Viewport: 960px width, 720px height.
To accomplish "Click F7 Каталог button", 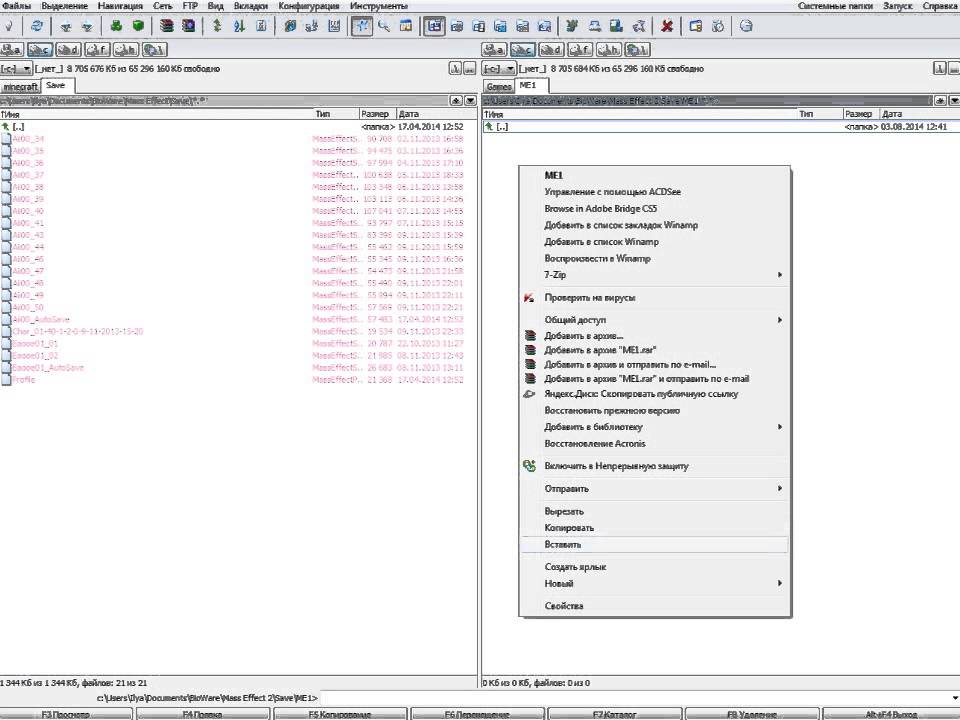I will 614,714.
